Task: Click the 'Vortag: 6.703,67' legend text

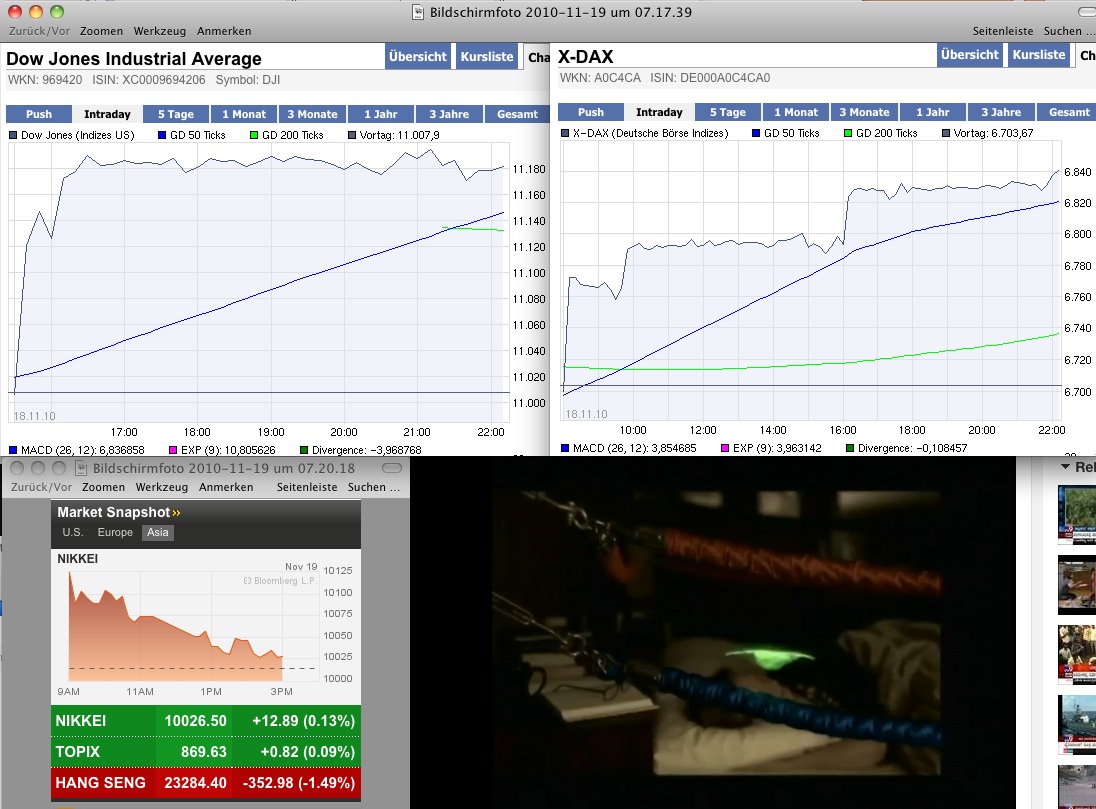Action: (x=993, y=133)
